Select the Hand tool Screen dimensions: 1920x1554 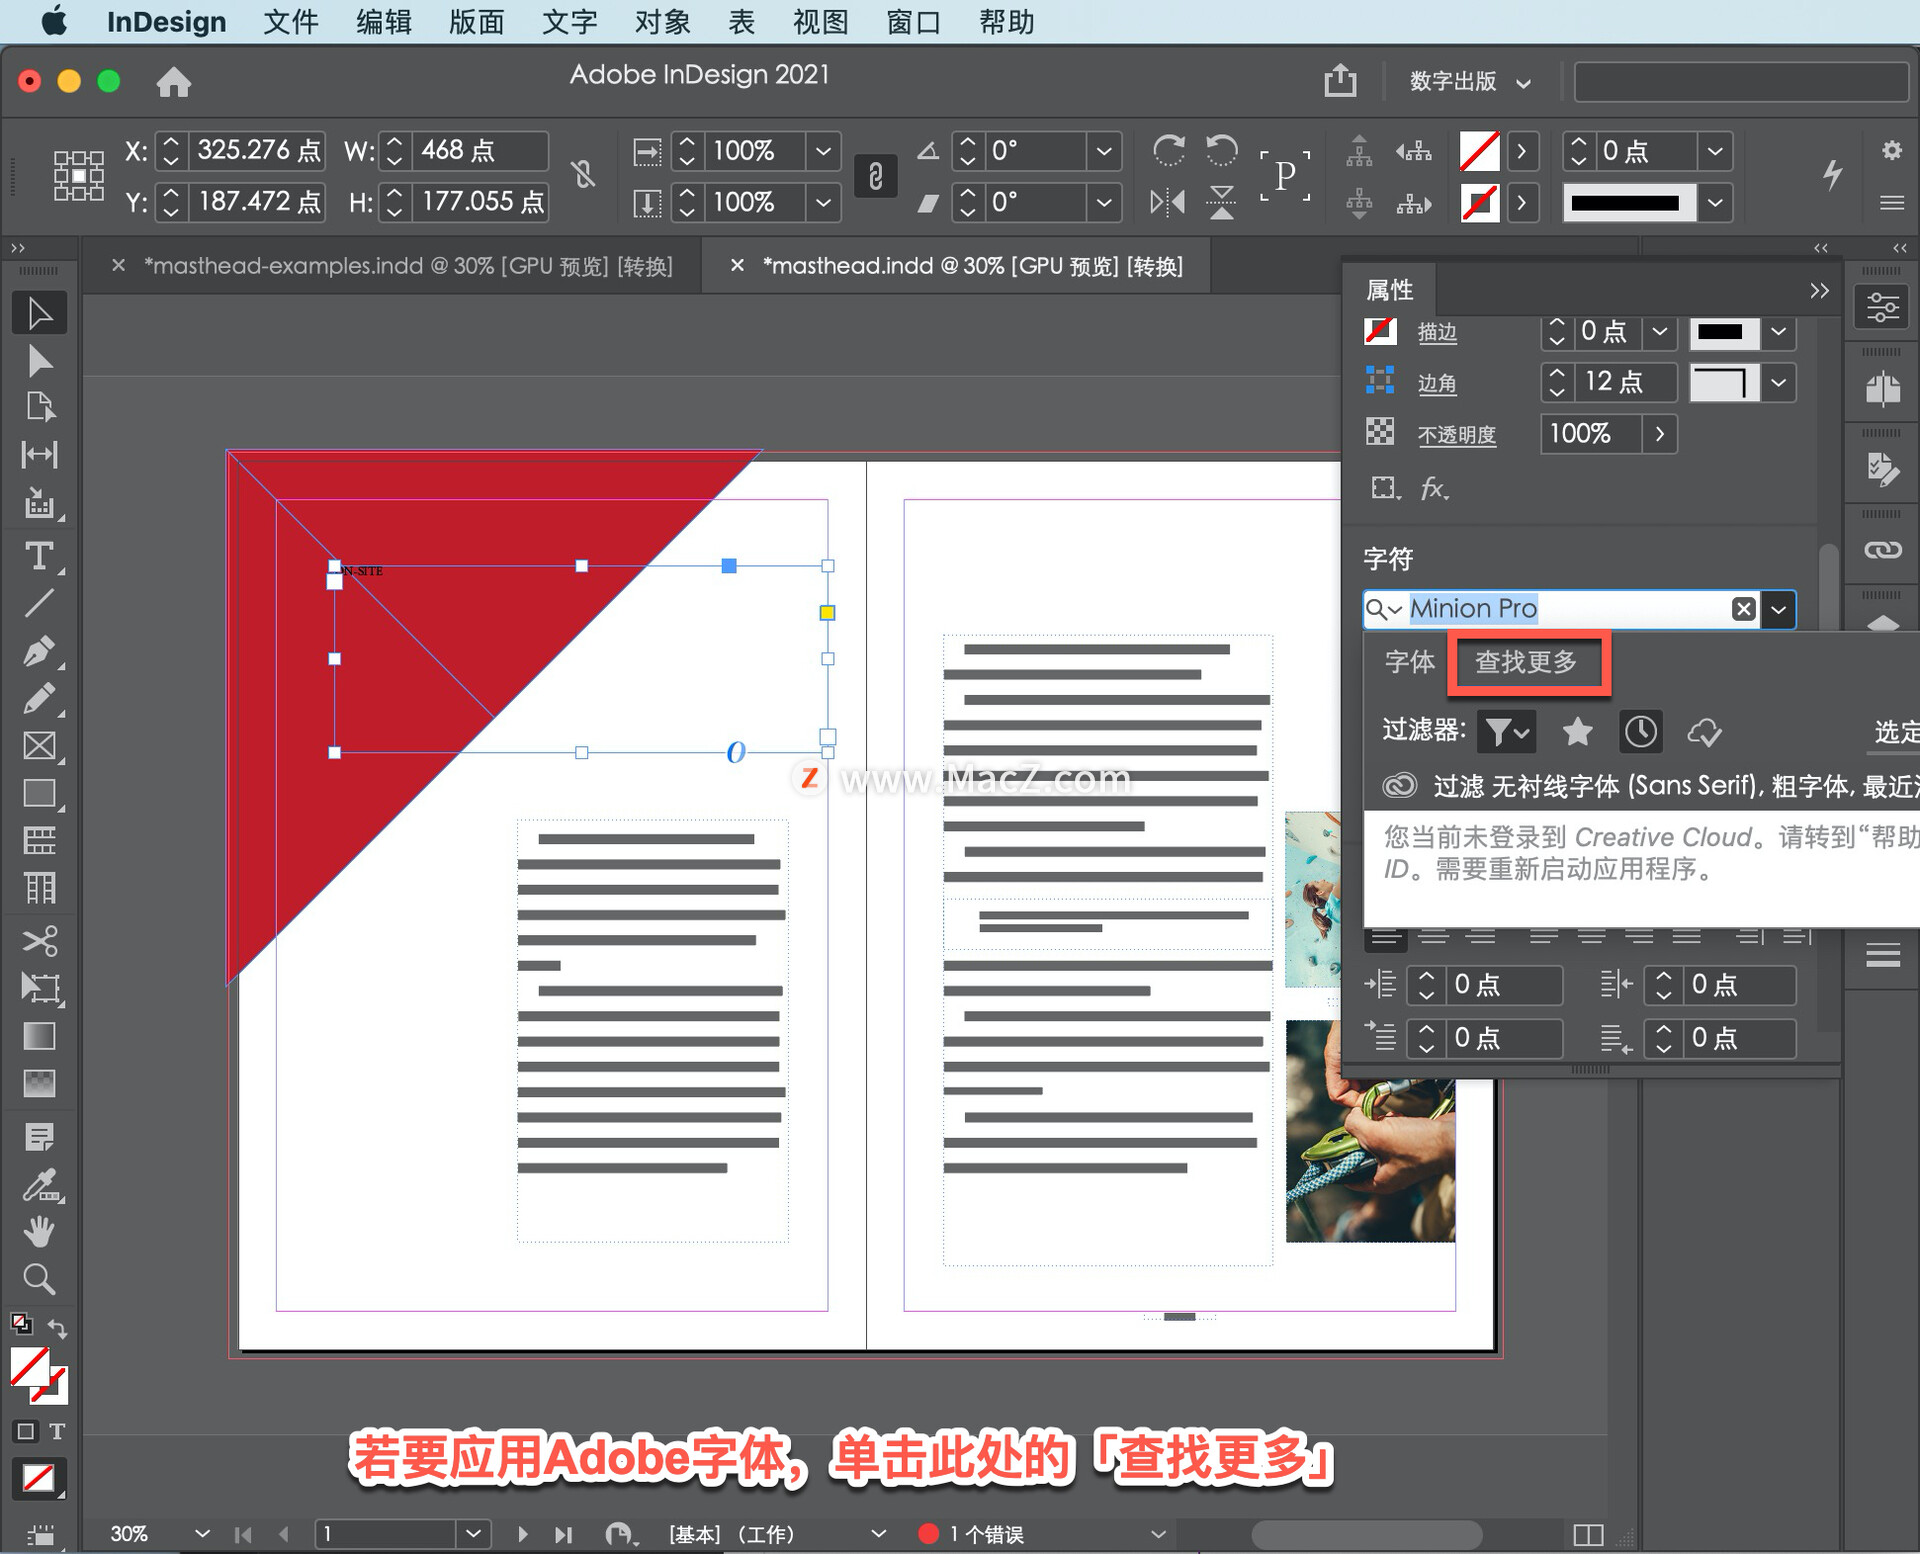click(x=39, y=1232)
